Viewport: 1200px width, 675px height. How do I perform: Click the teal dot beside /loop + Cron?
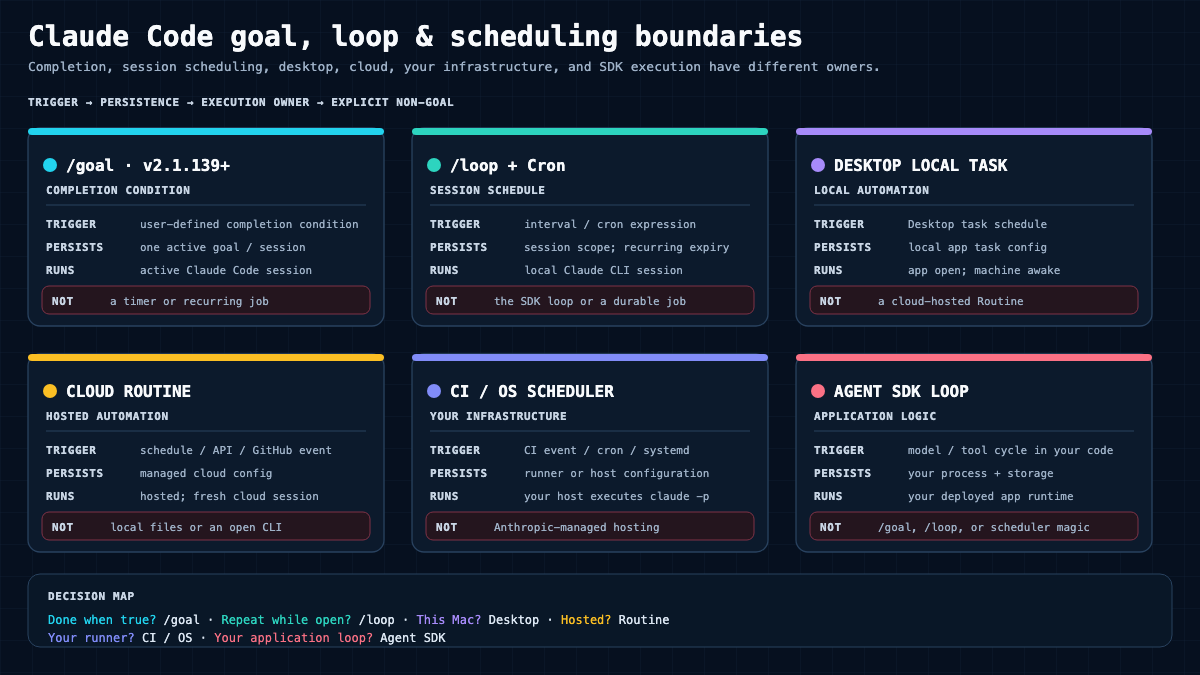click(x=434, y=165)
